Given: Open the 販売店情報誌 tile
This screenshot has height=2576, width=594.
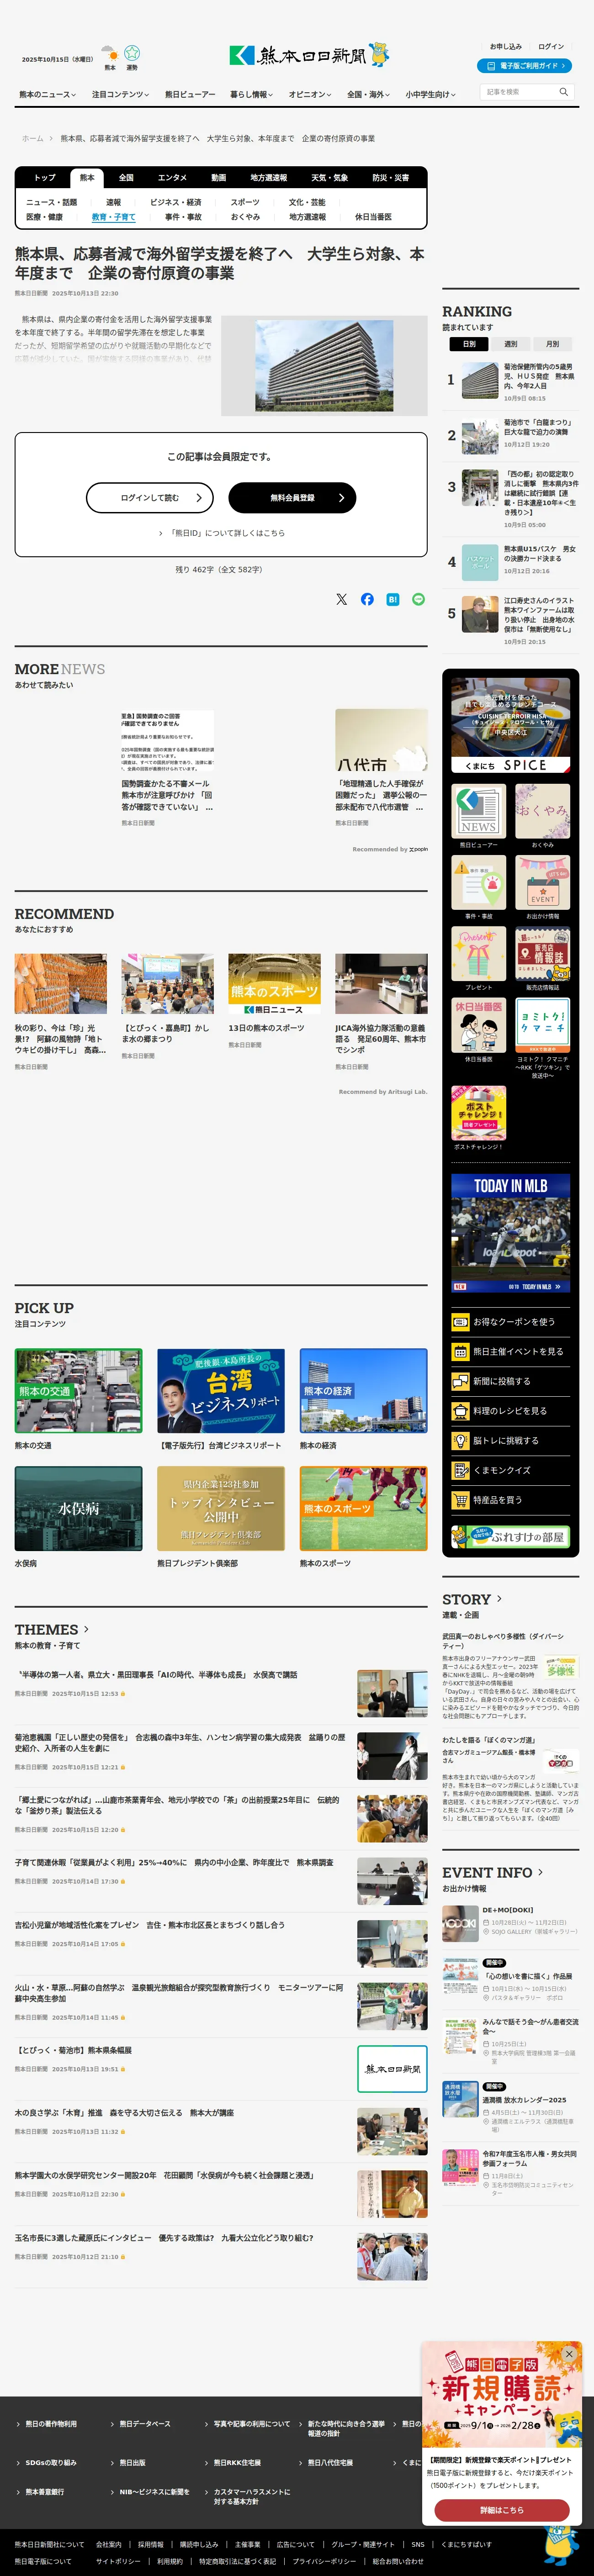Looking at the screenshot, I should [x=542, y=953].
